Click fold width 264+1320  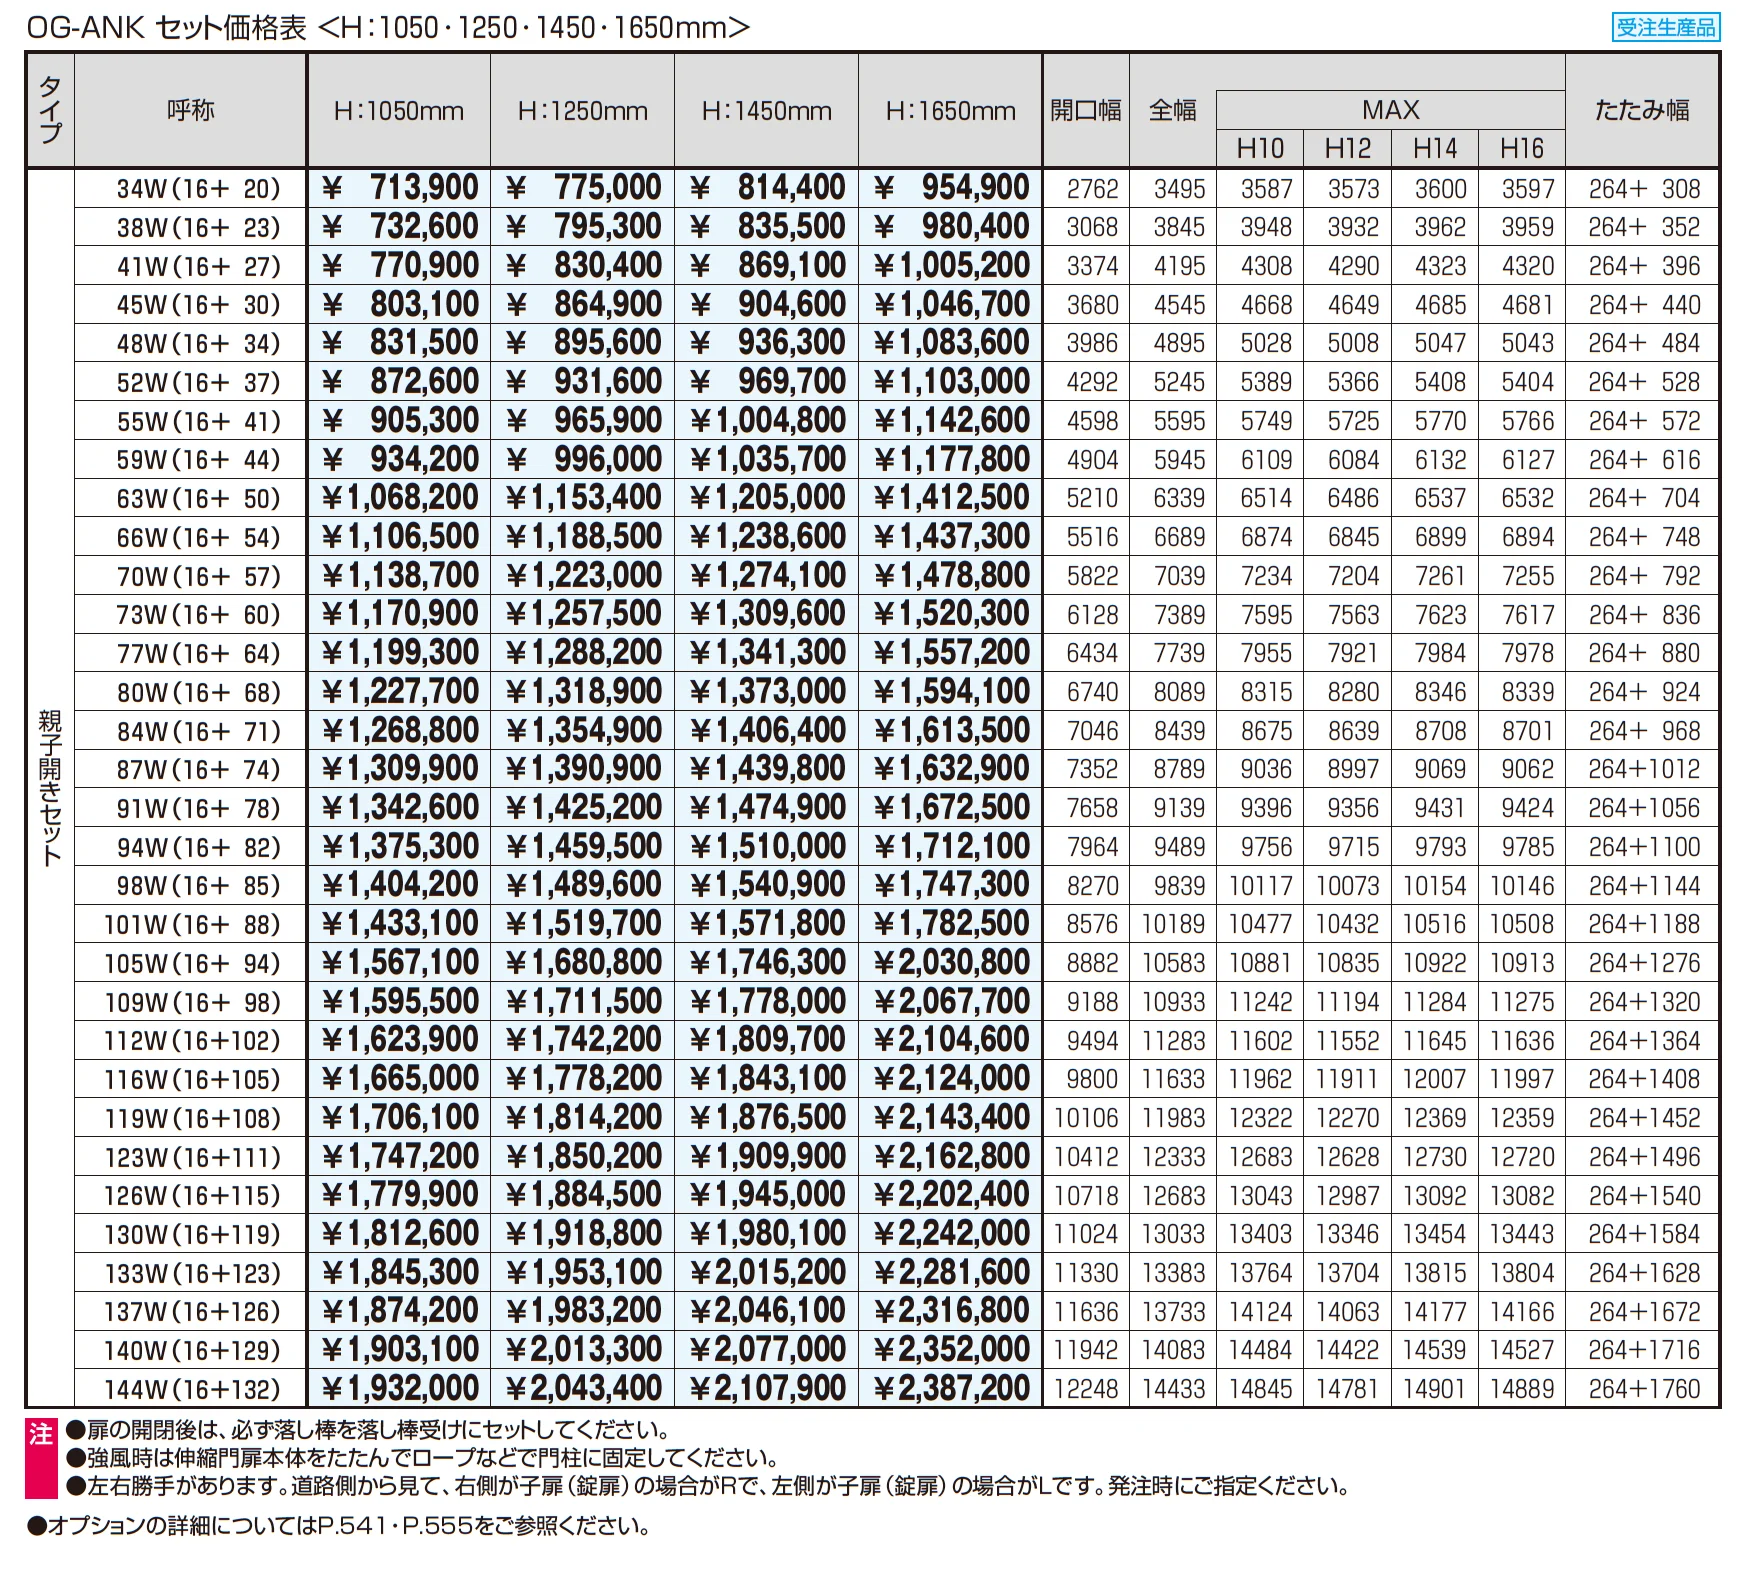[1644, 1002]
